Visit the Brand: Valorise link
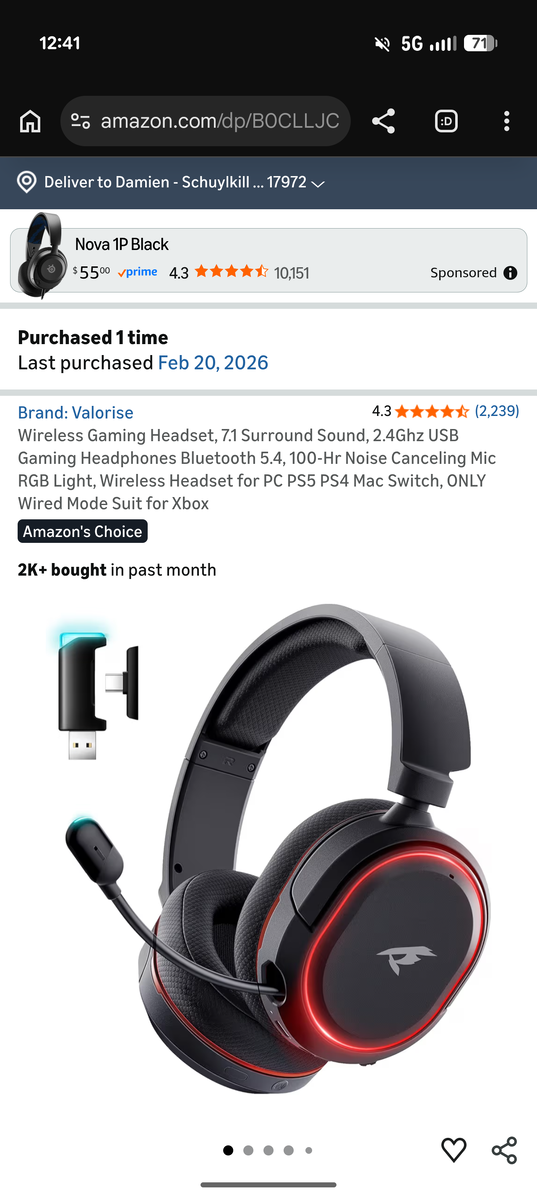Viewport: 537px width, 1200px height. coord(75,412)
